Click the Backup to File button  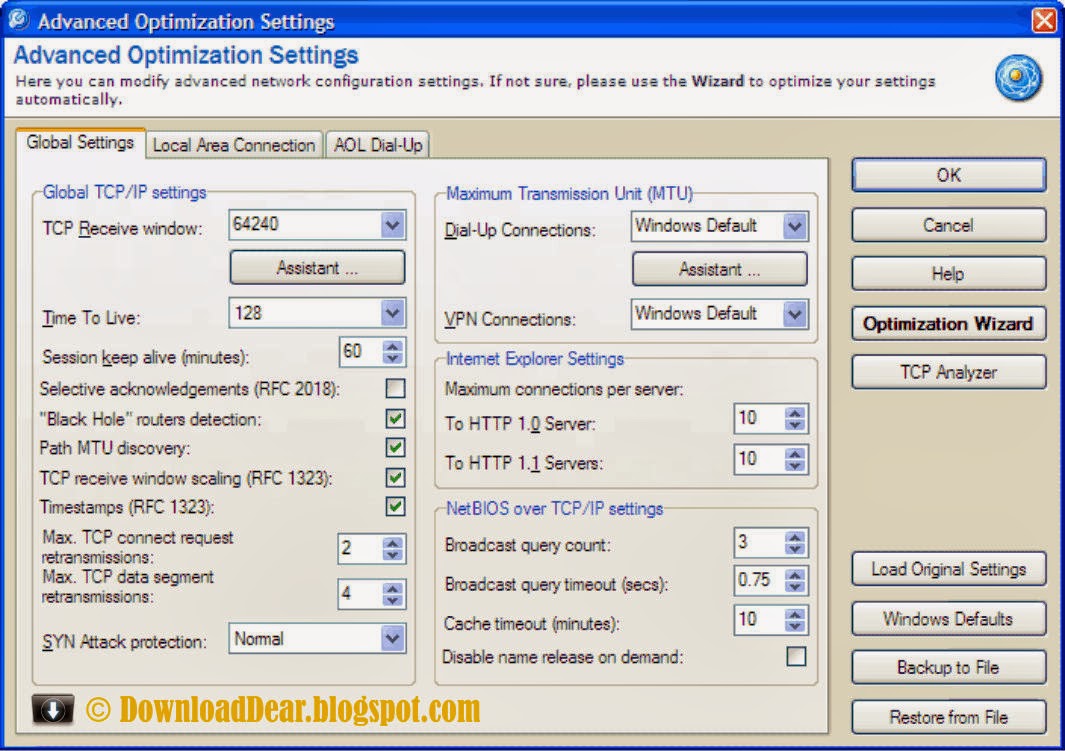pos(947,667)
